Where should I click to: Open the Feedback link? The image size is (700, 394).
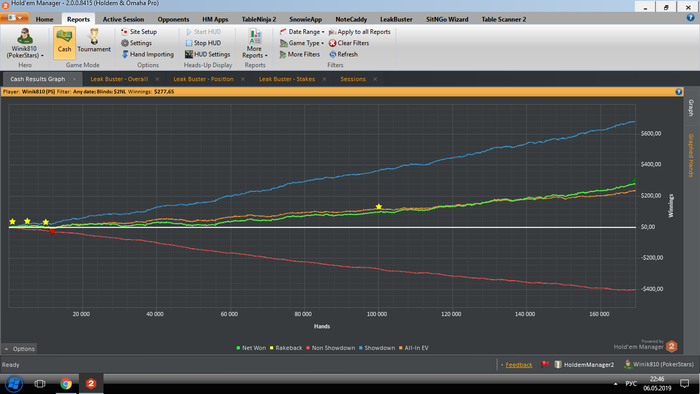pos(519,365)
